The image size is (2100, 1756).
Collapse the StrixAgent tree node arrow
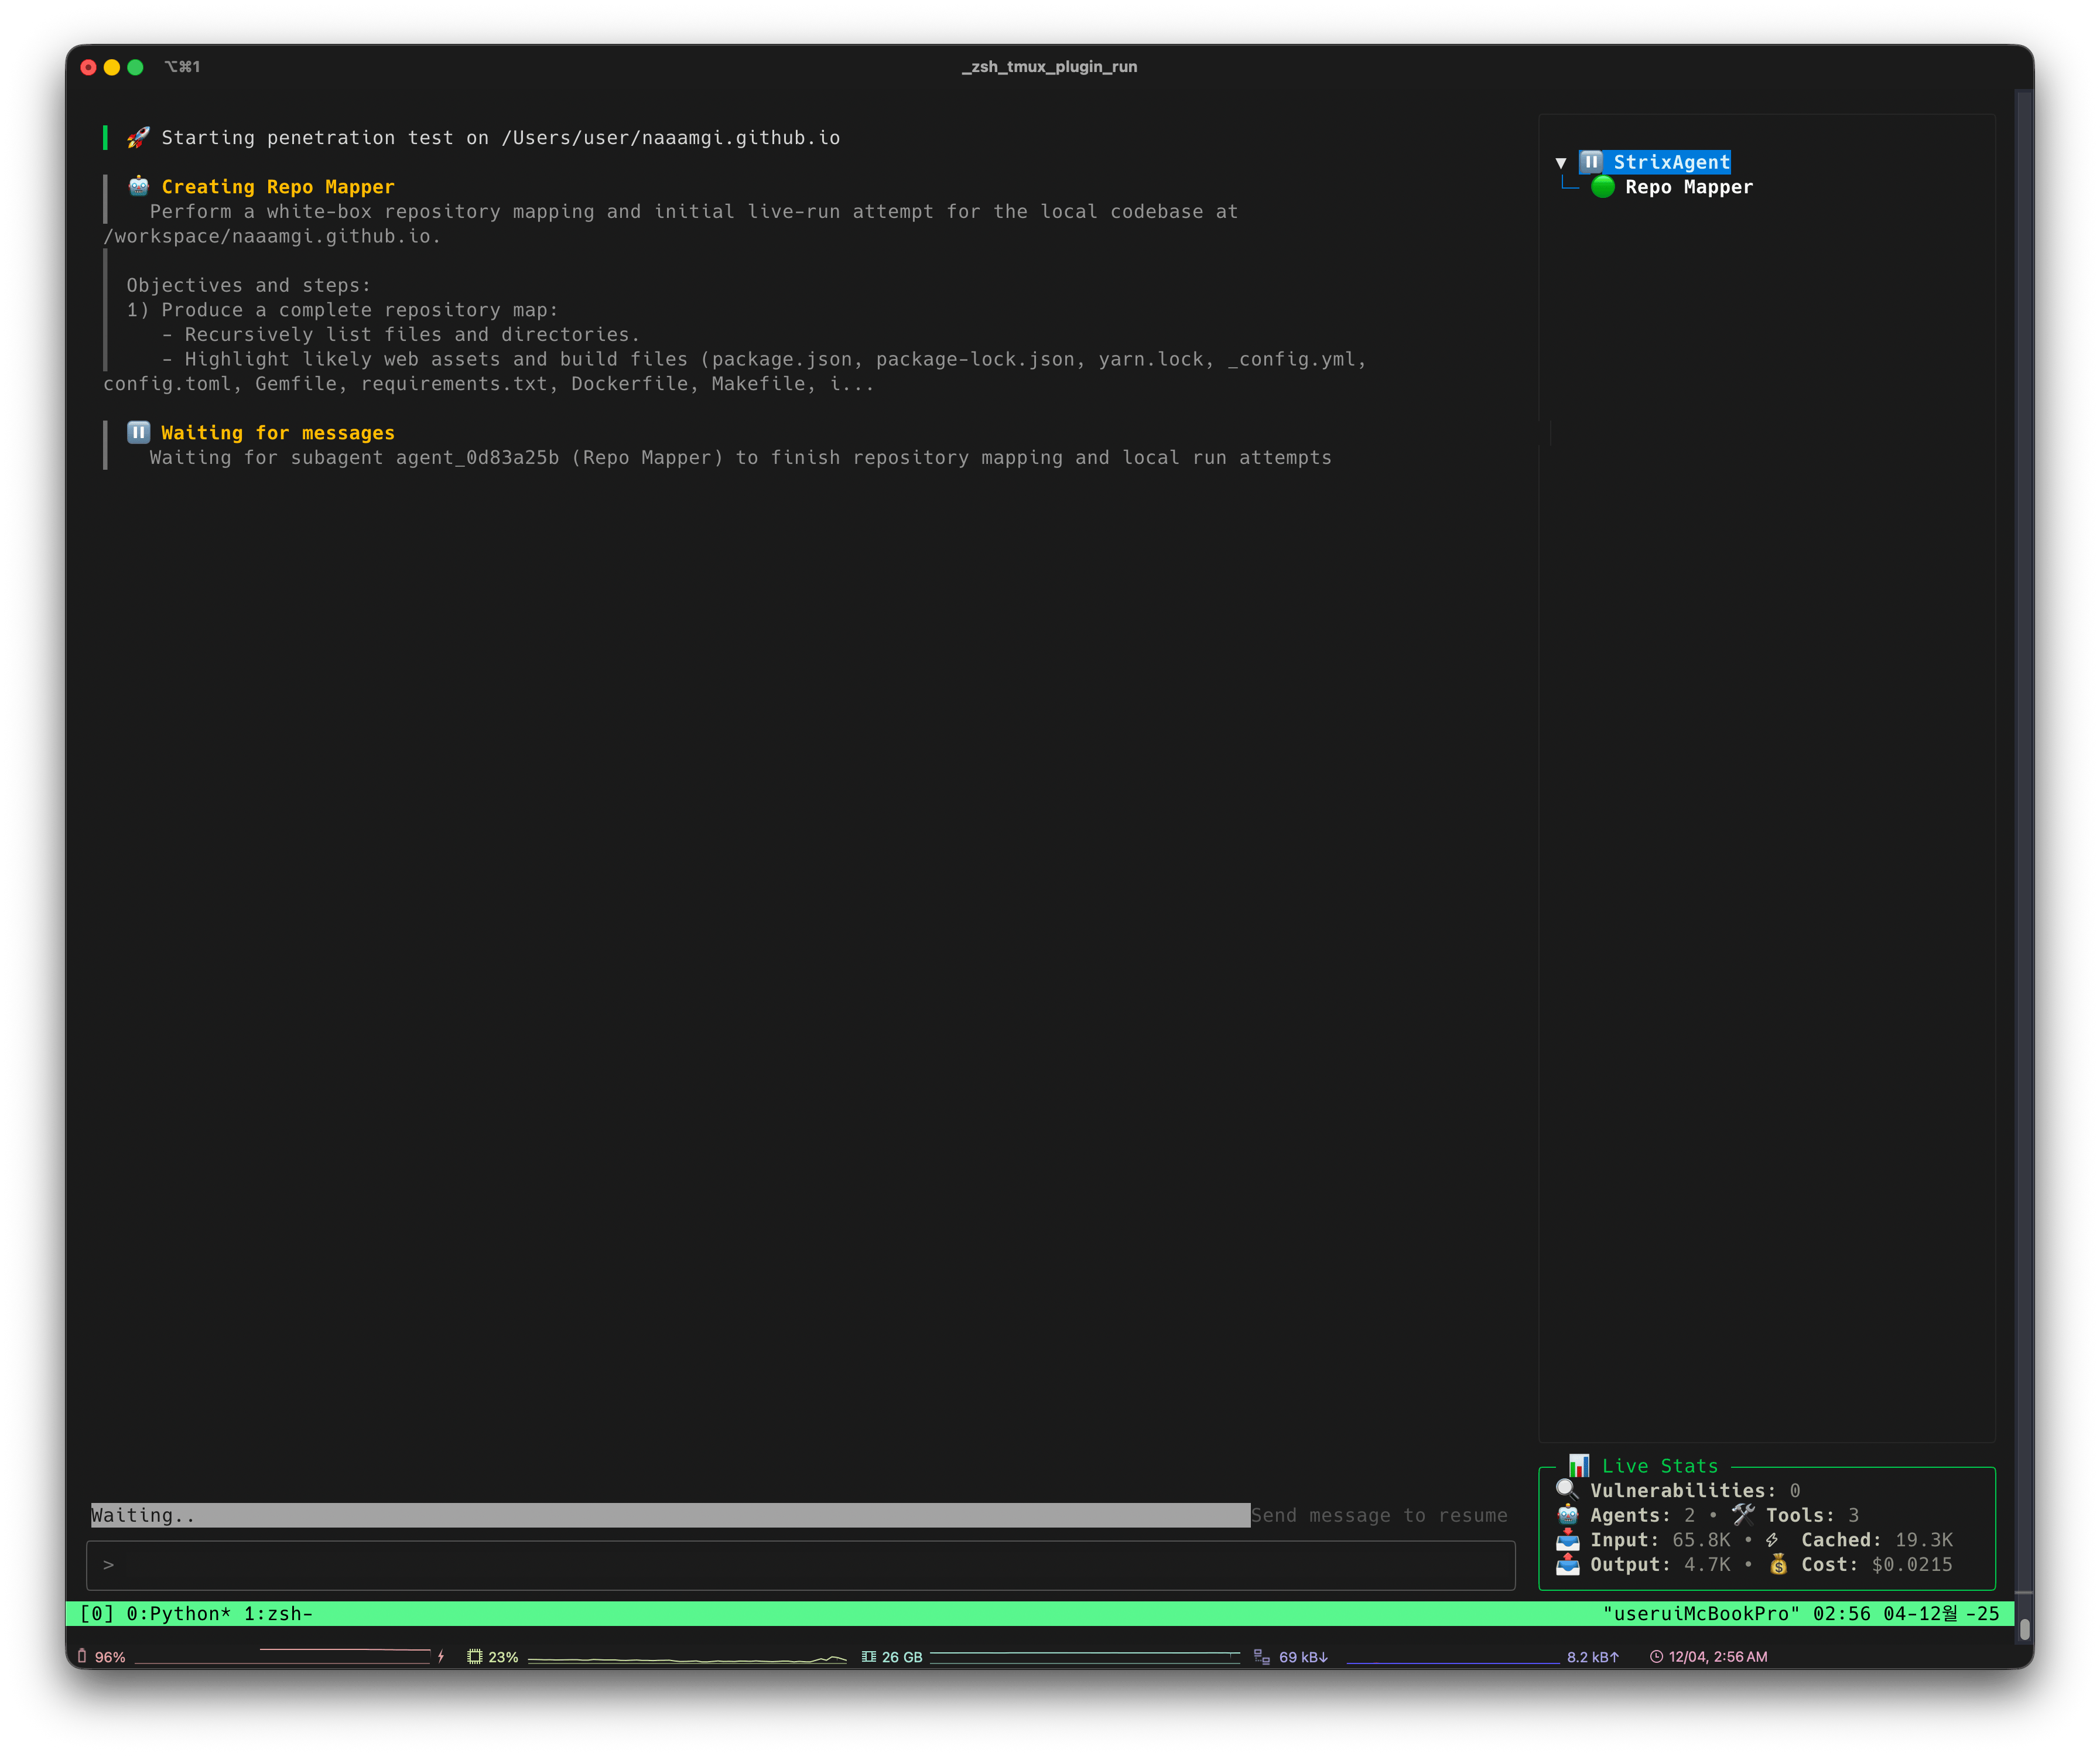(1560, 162)
